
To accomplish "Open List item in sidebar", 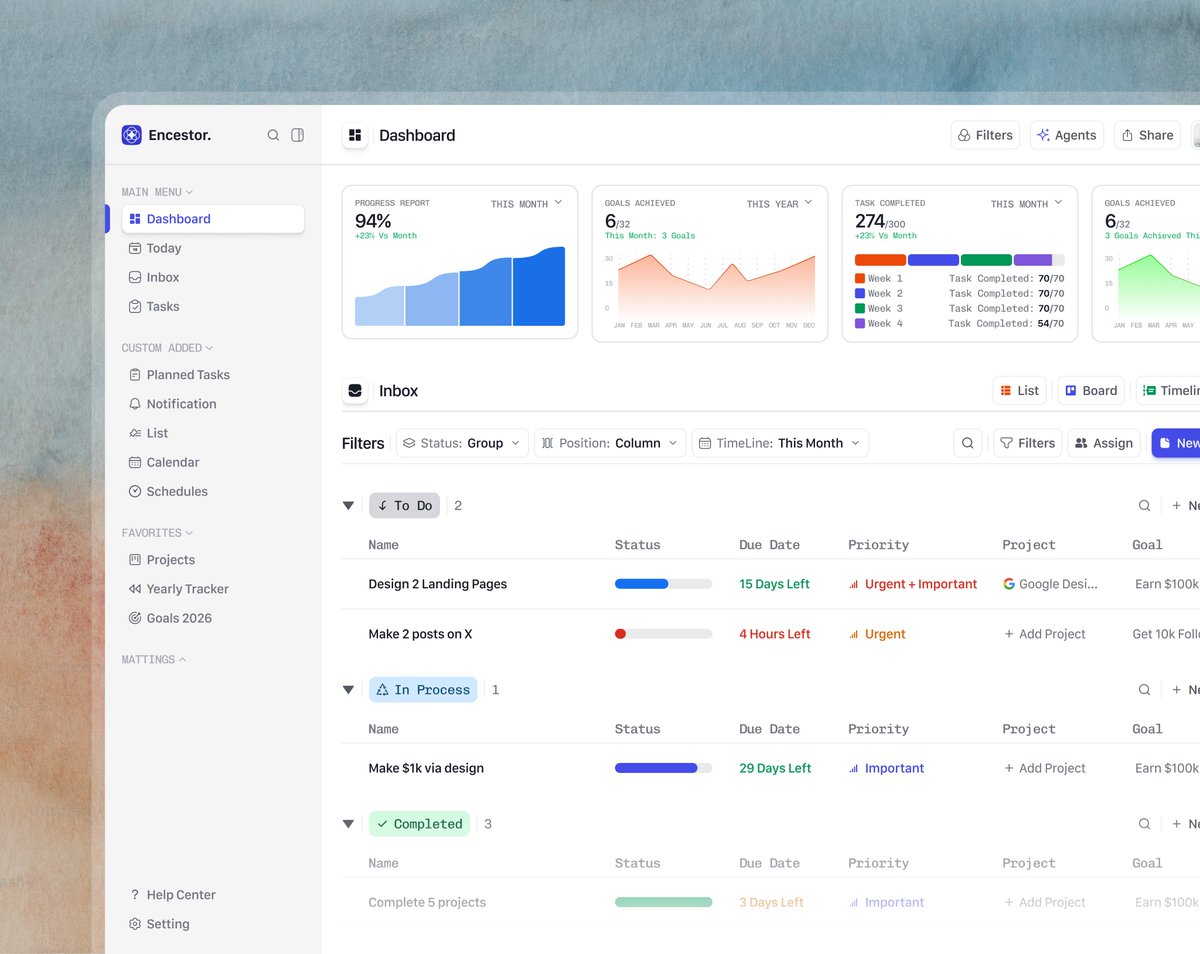I will (x=148, y=433).
